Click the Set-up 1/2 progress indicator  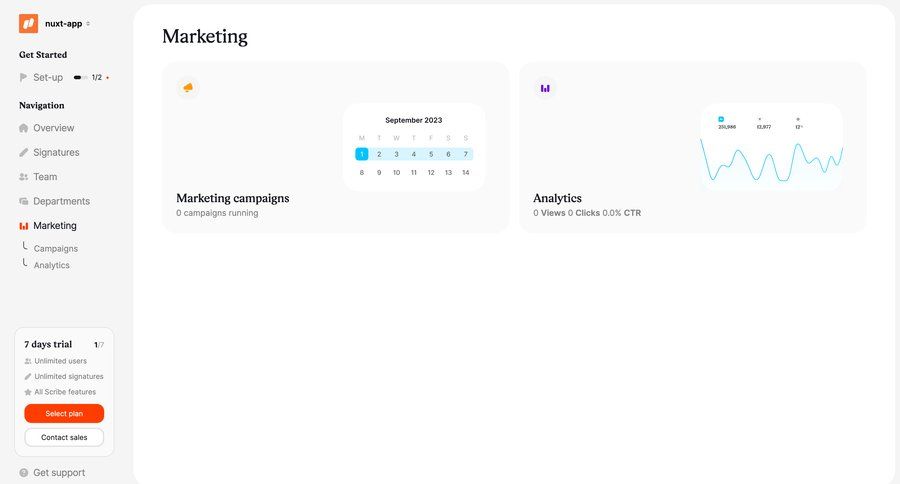pos(90,77)
